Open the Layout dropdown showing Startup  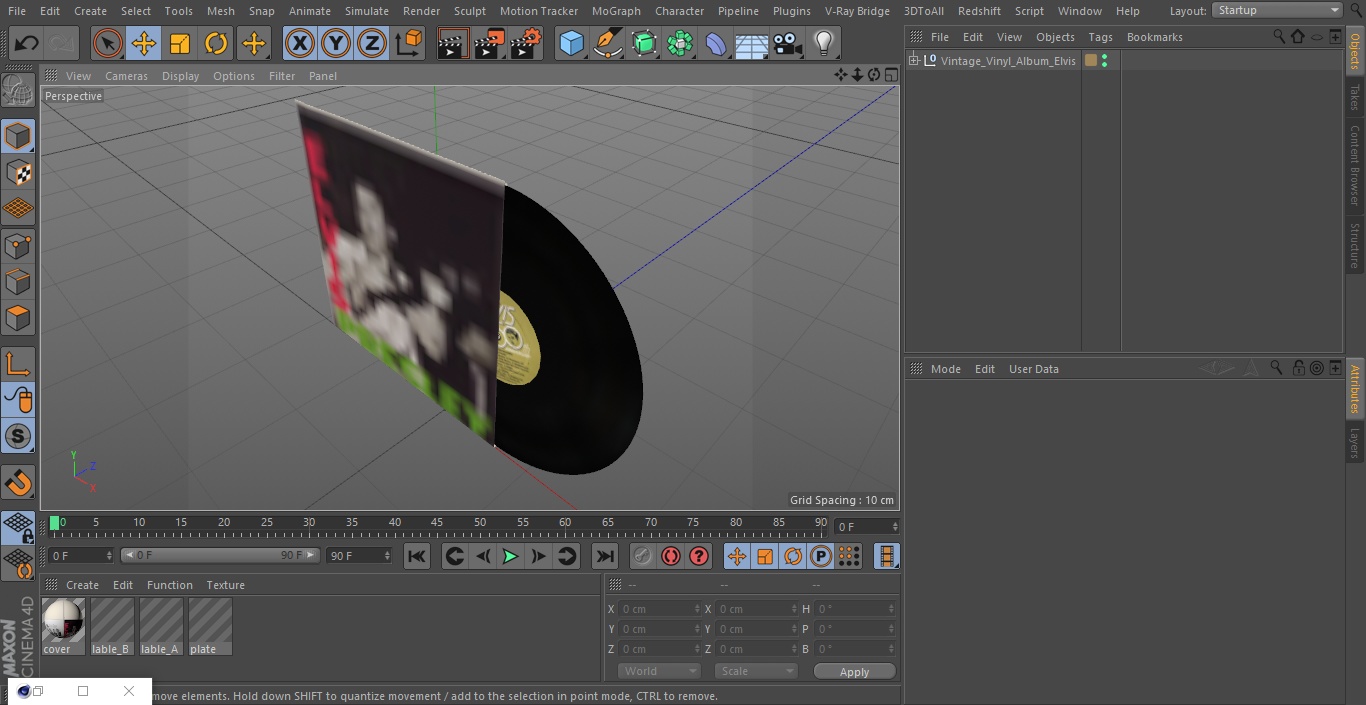pos(1278,10)
